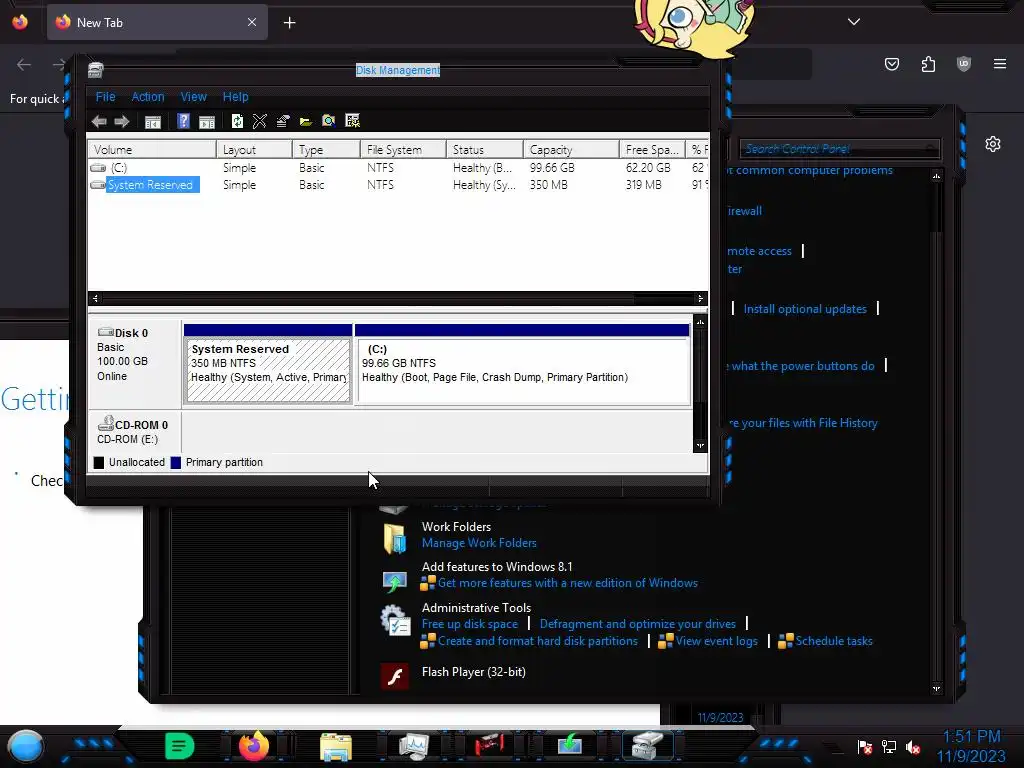Close the New Tab tab
Screen dimensions: 1024x768
252,22
